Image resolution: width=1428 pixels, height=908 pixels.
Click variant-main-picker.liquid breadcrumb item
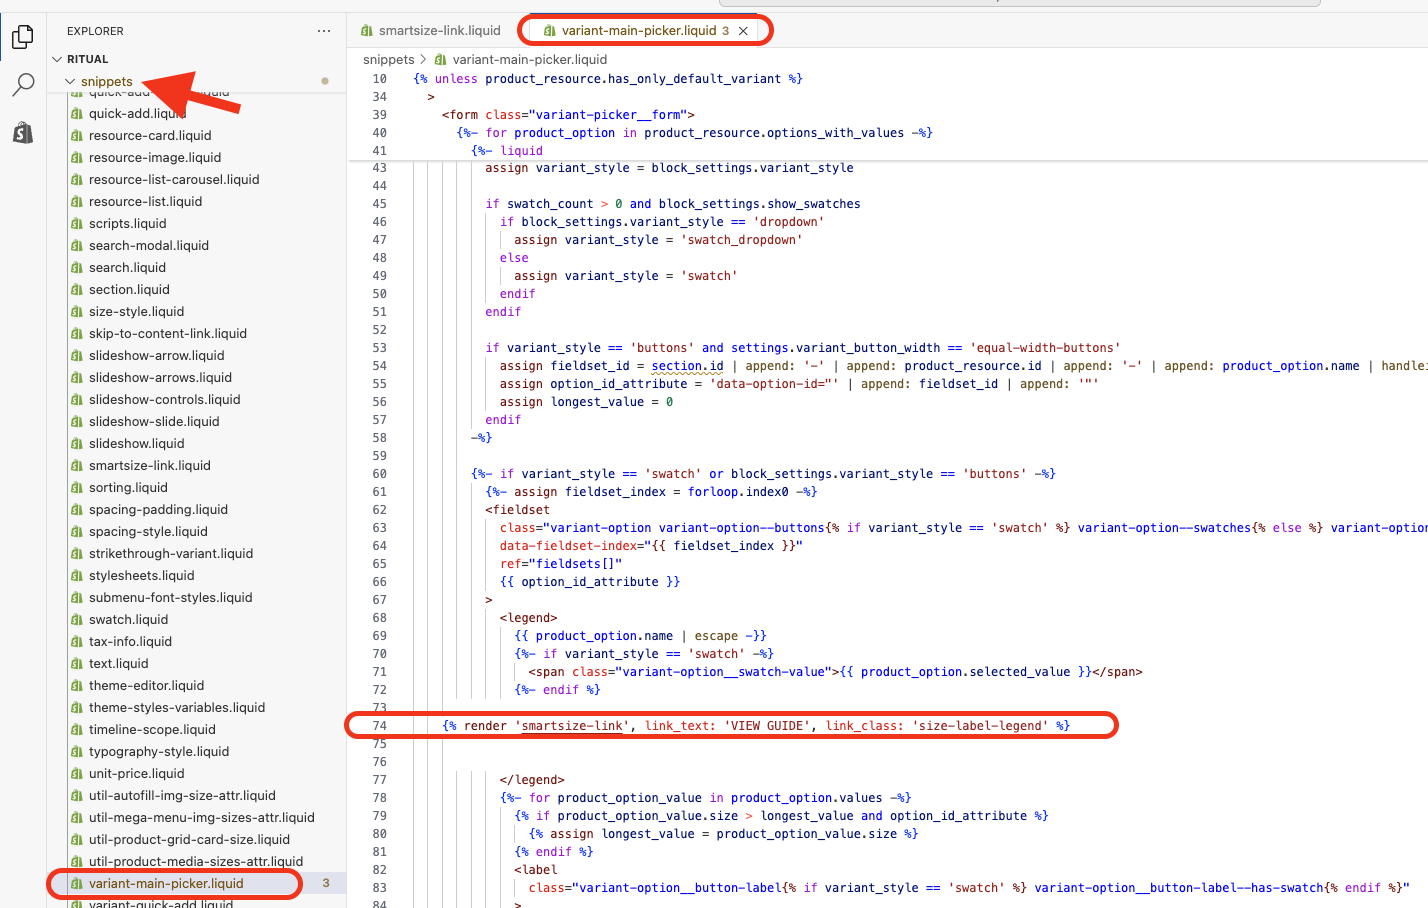click(529, 60)
